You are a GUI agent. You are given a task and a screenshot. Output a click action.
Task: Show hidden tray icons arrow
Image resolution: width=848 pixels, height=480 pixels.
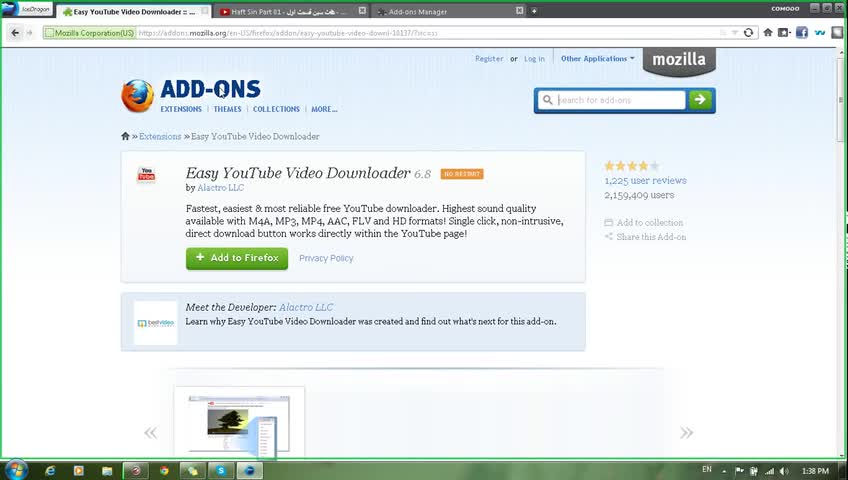[x=724, y=471]
